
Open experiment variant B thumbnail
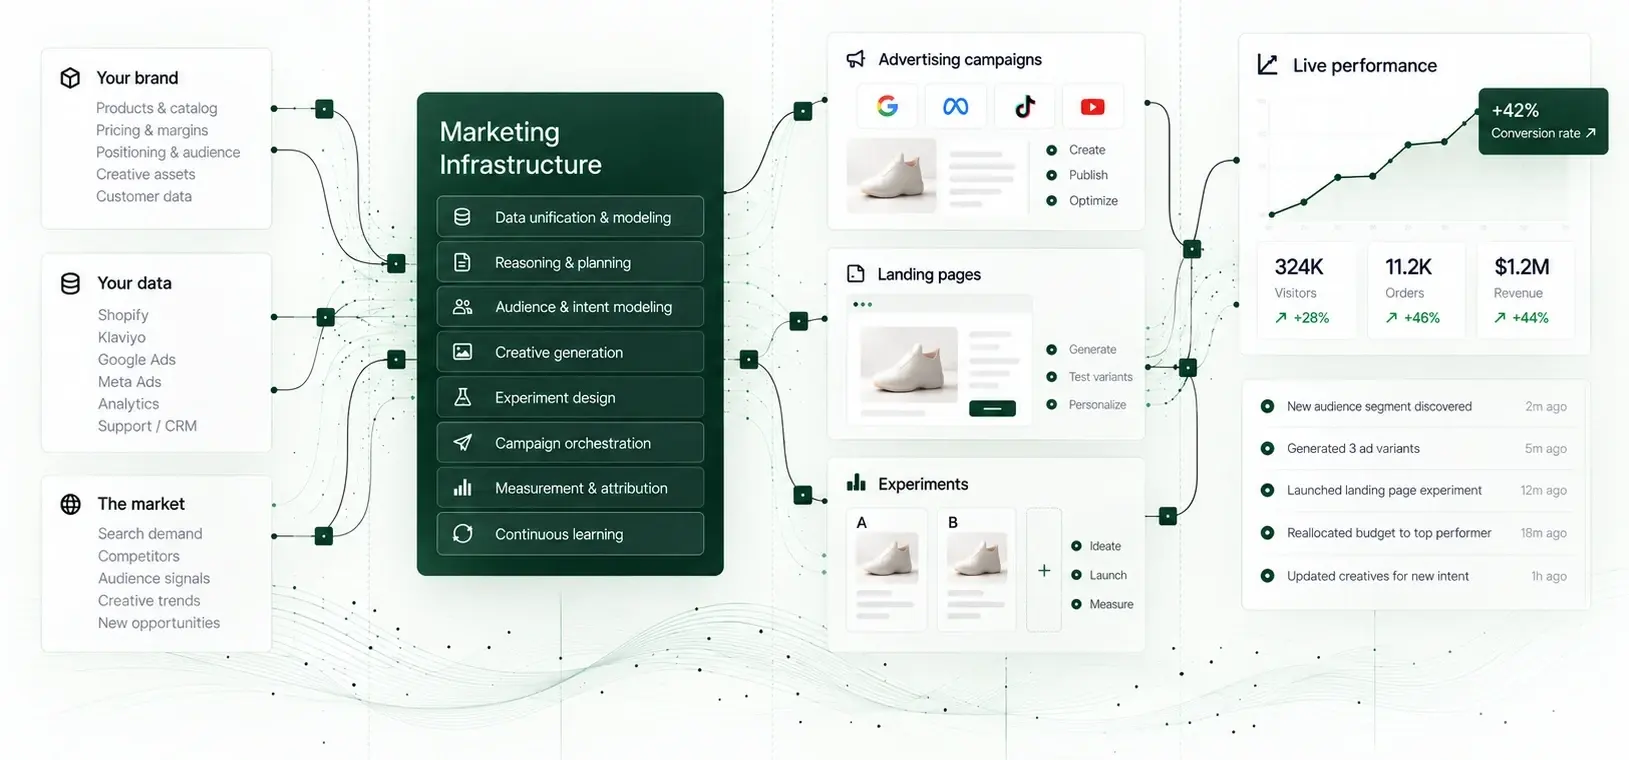tap(977, 570)
